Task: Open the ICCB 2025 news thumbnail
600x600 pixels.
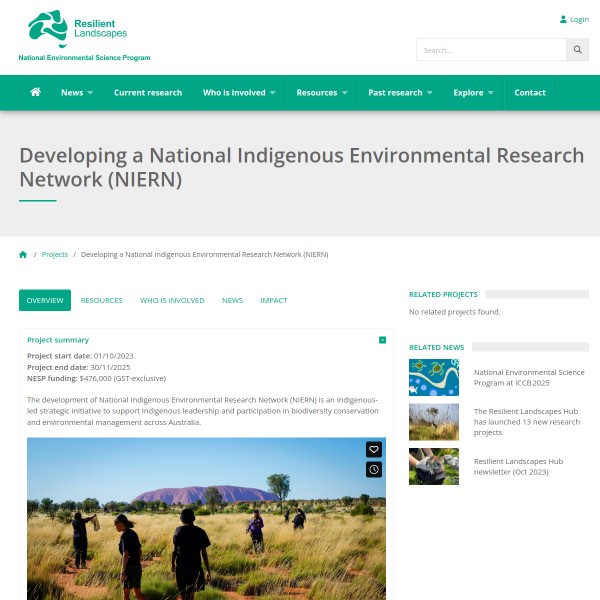Action: (x=433, y=377)
